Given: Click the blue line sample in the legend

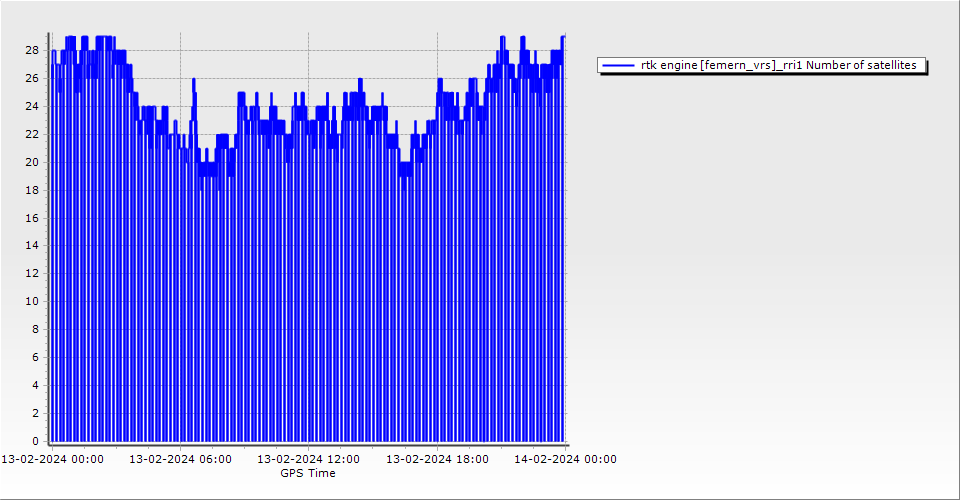Looking at the screenshot, I should (619, 65).
